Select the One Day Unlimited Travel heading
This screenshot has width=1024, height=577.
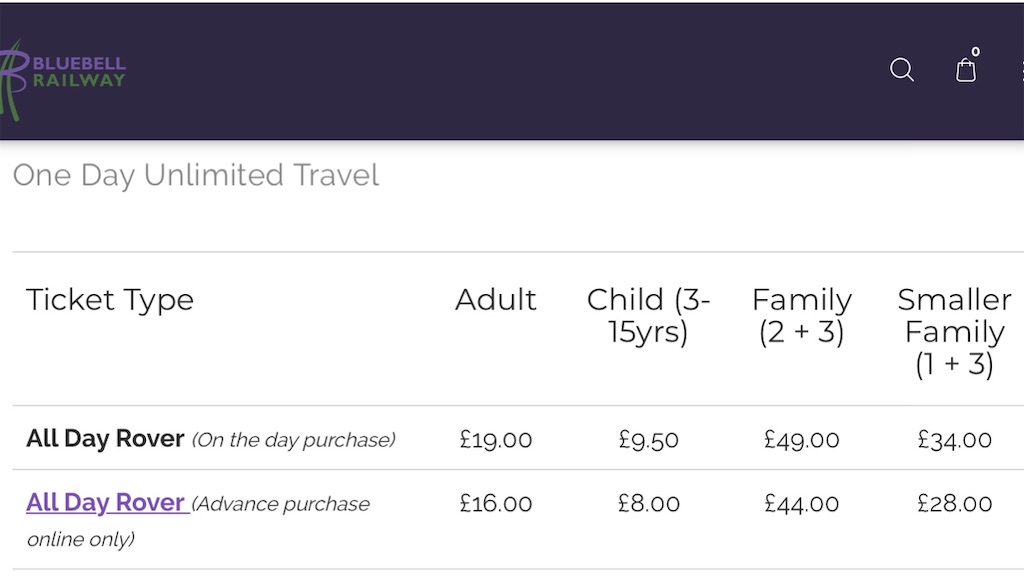point(196,175)
